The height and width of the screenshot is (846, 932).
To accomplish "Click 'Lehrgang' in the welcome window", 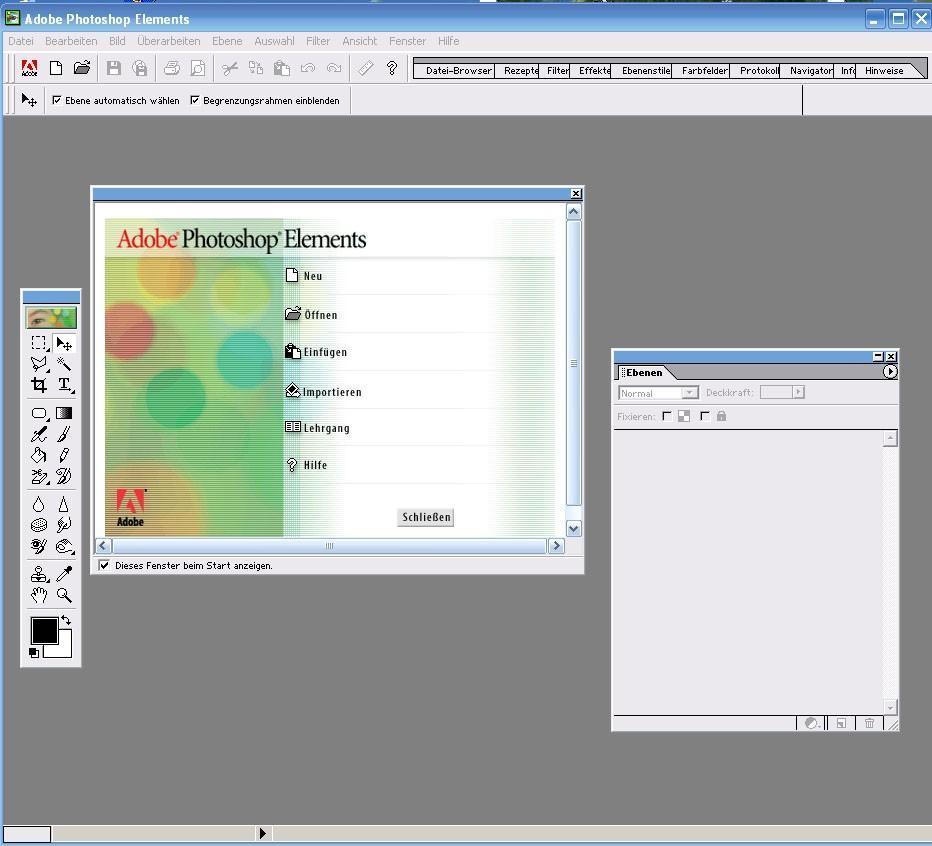I will tap(326, 428).
